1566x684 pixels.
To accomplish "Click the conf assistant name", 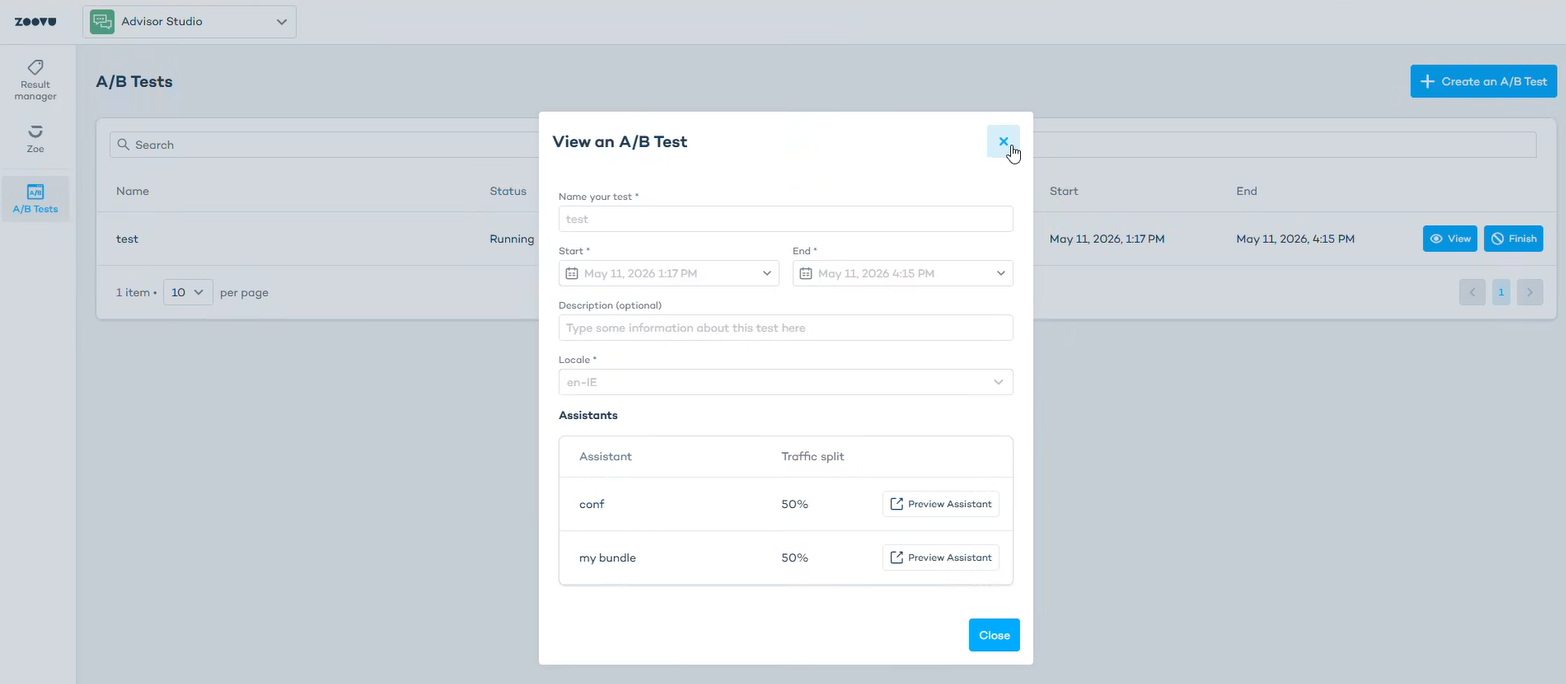I will pos(592,504).
